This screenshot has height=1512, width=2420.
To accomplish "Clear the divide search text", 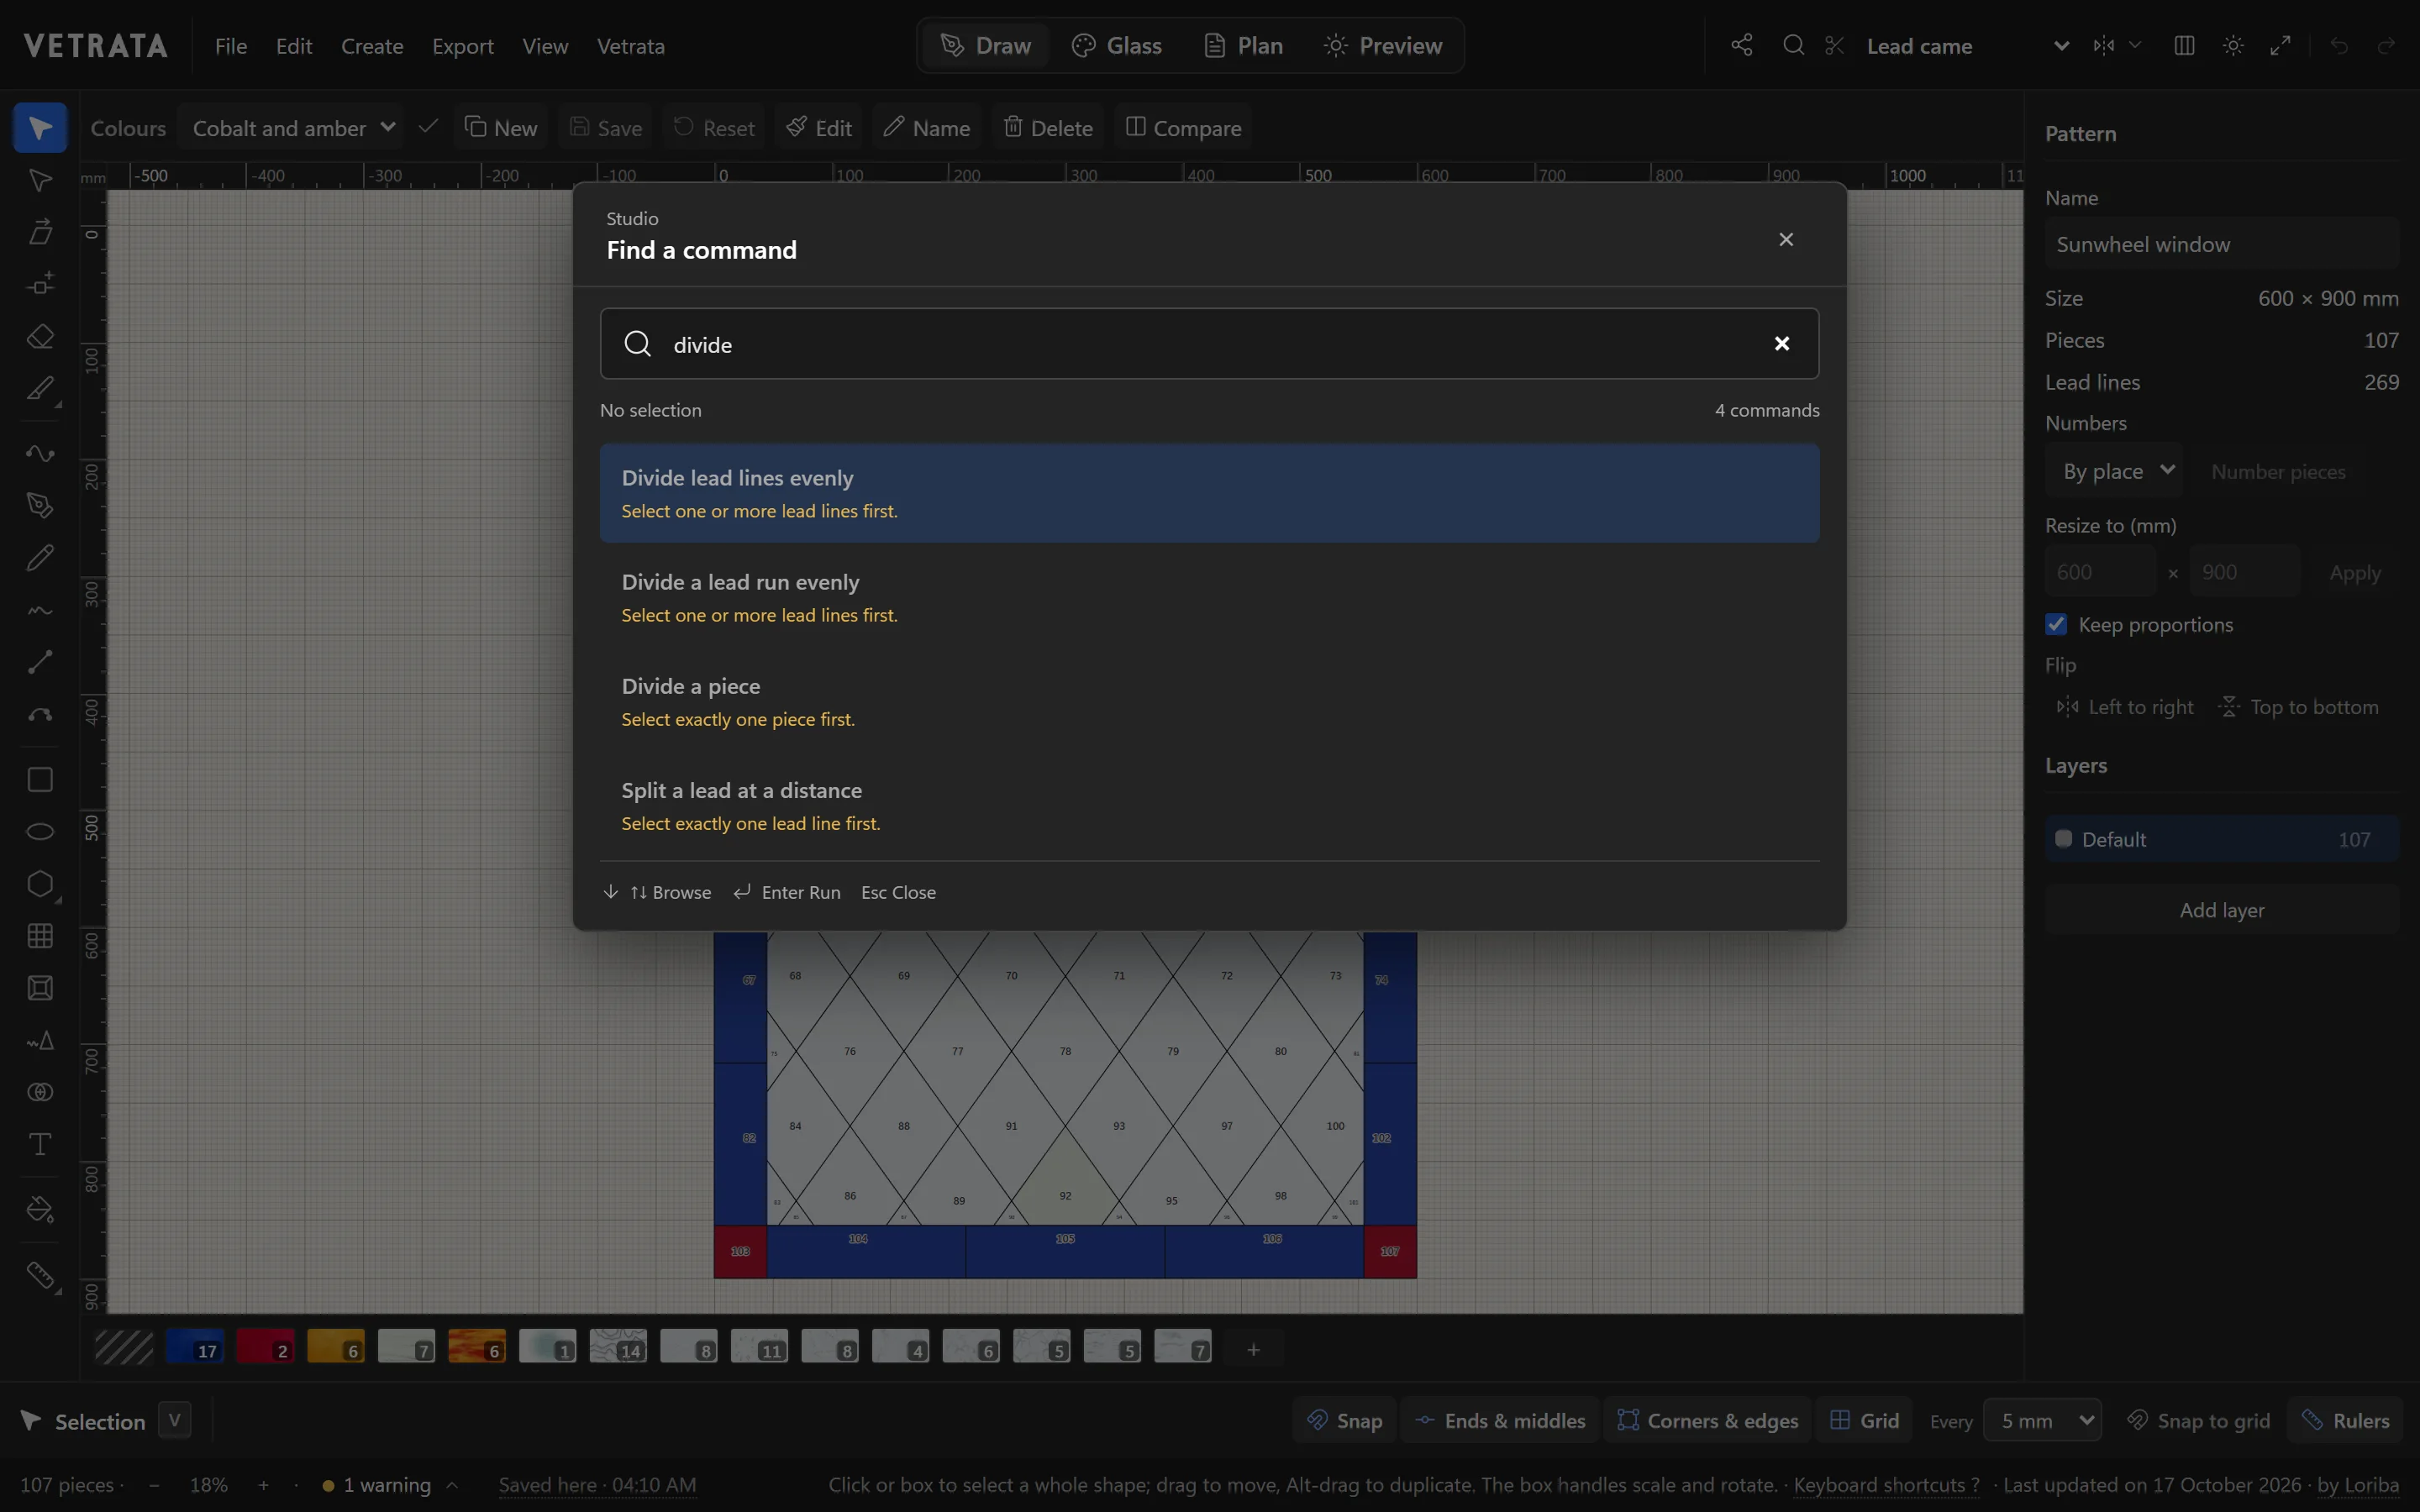I will point(1782,343).
